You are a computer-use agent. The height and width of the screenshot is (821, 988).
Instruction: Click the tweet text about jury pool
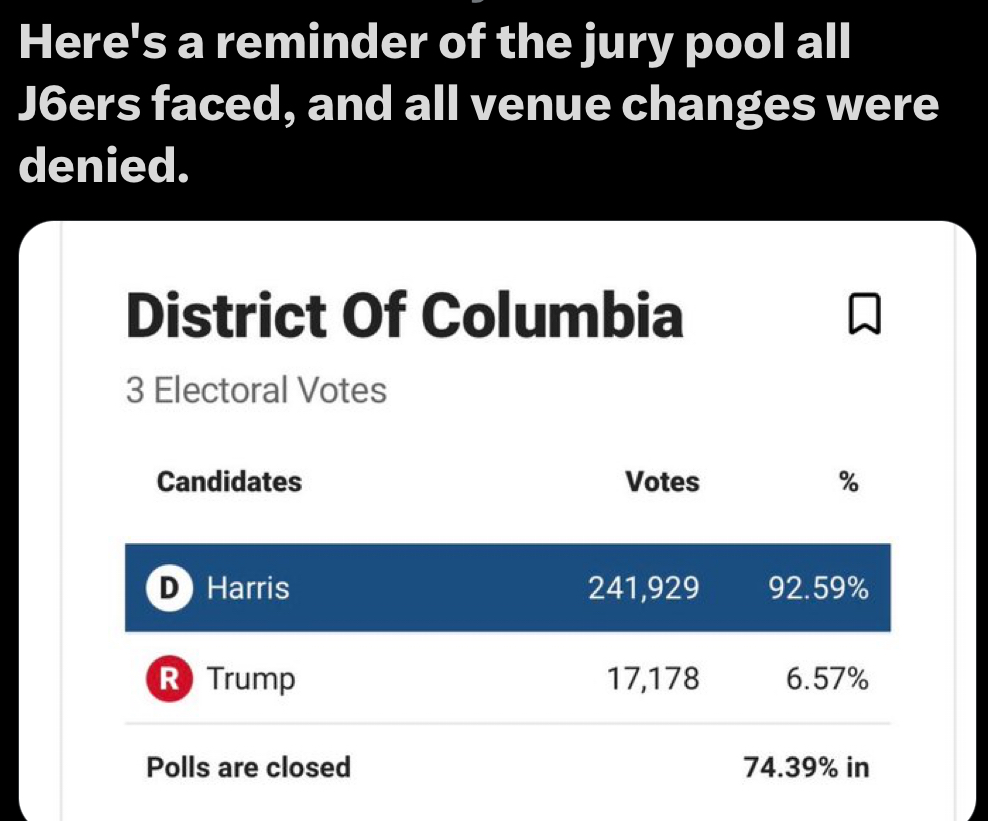pos(479,103)
